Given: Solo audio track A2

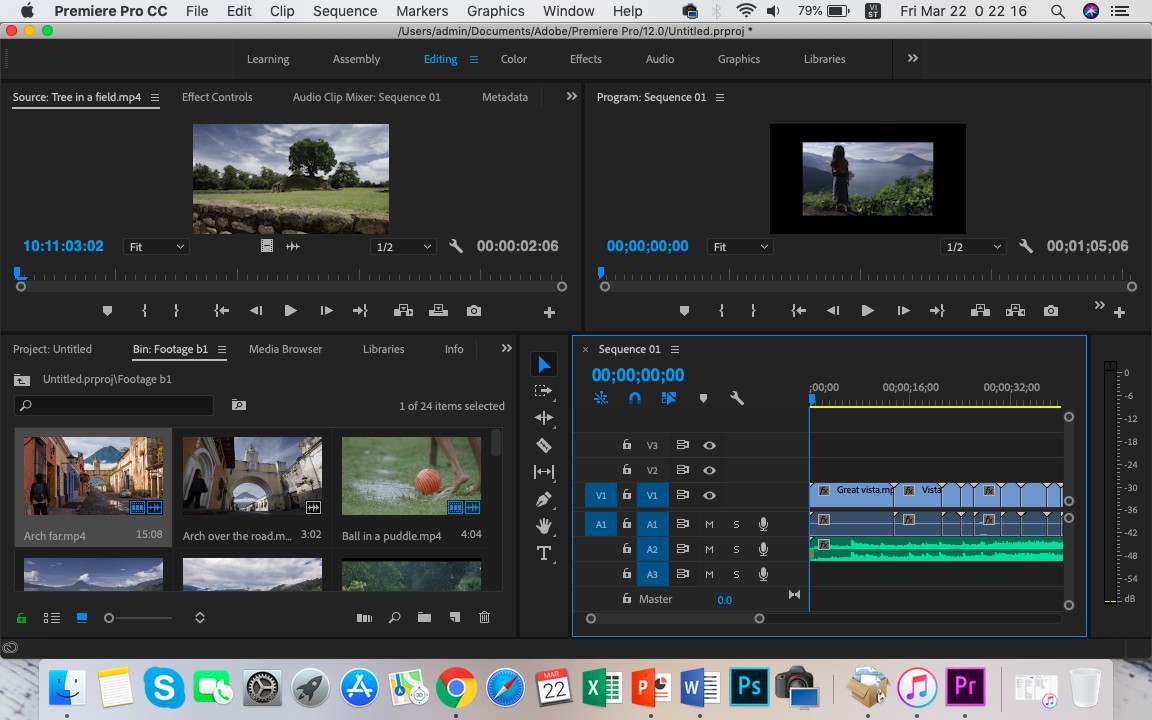Looking at the screenshot, I should click(736, 550).
